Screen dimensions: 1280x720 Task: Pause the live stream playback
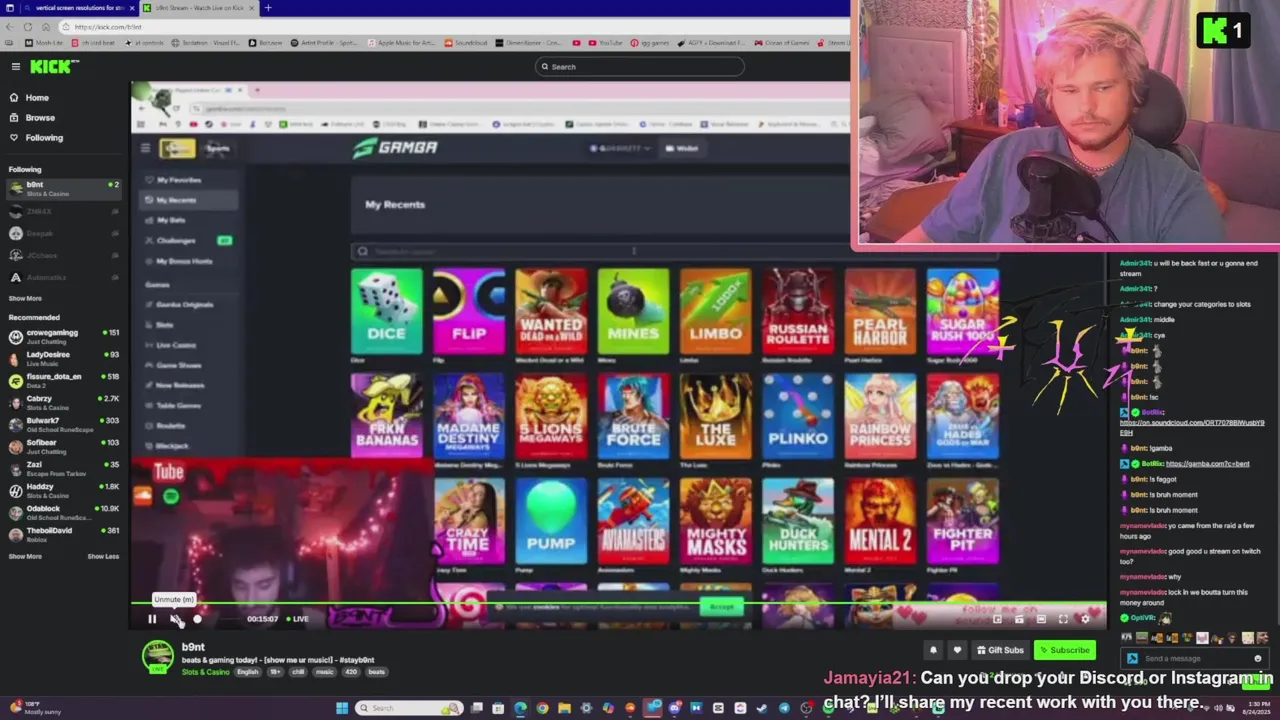coord(152,619)
